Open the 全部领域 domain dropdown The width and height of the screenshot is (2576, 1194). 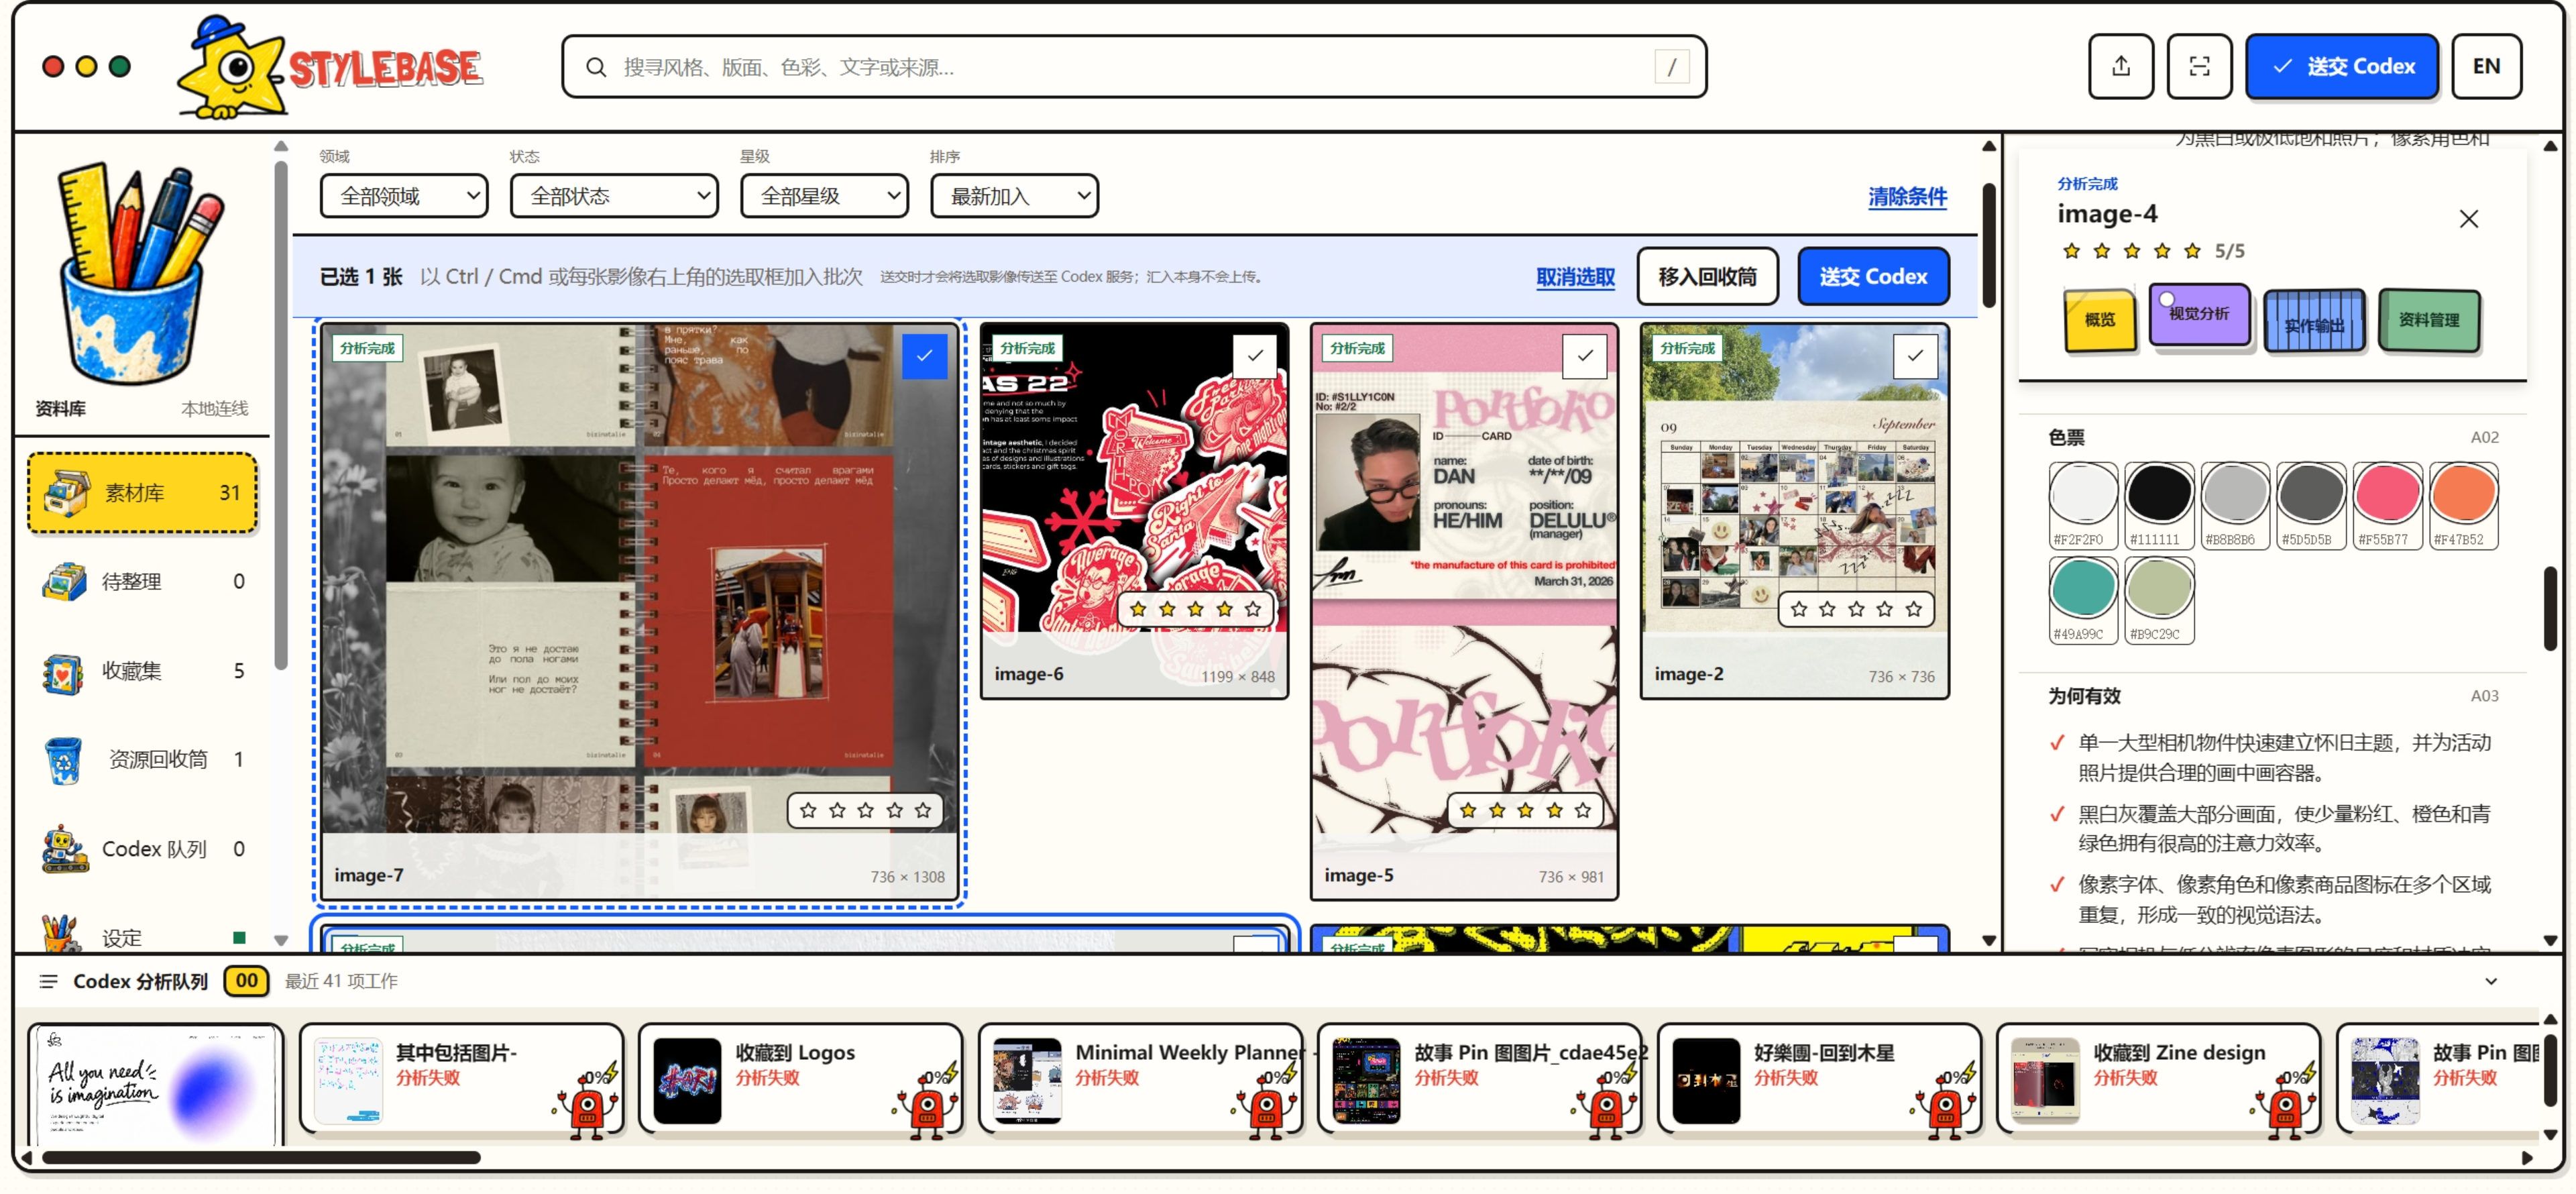pyautogui.click(x=404, y=196)
